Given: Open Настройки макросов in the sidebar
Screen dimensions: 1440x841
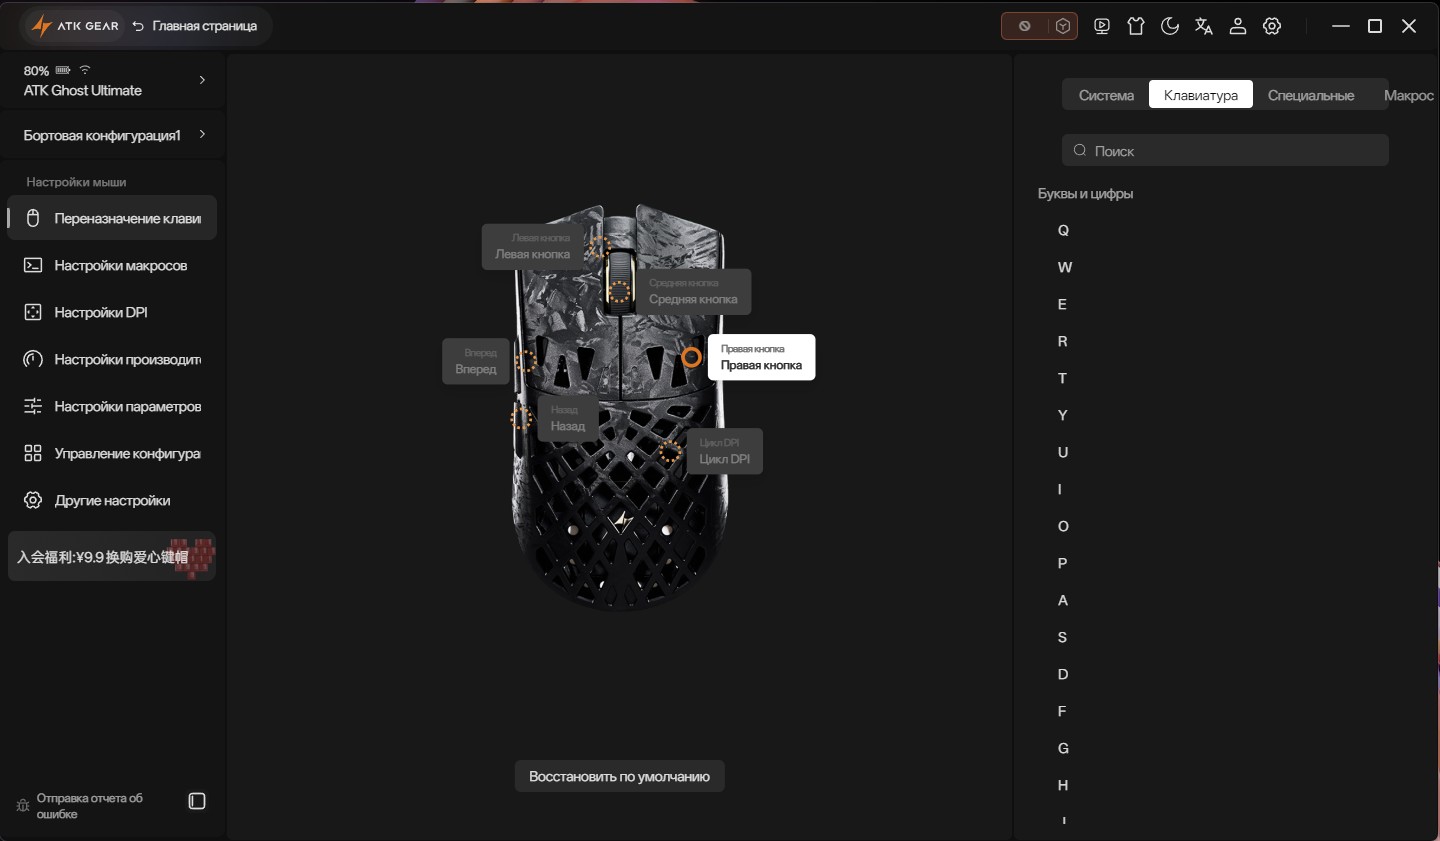Looking at the screenshot, I should (x=113, y=265).
